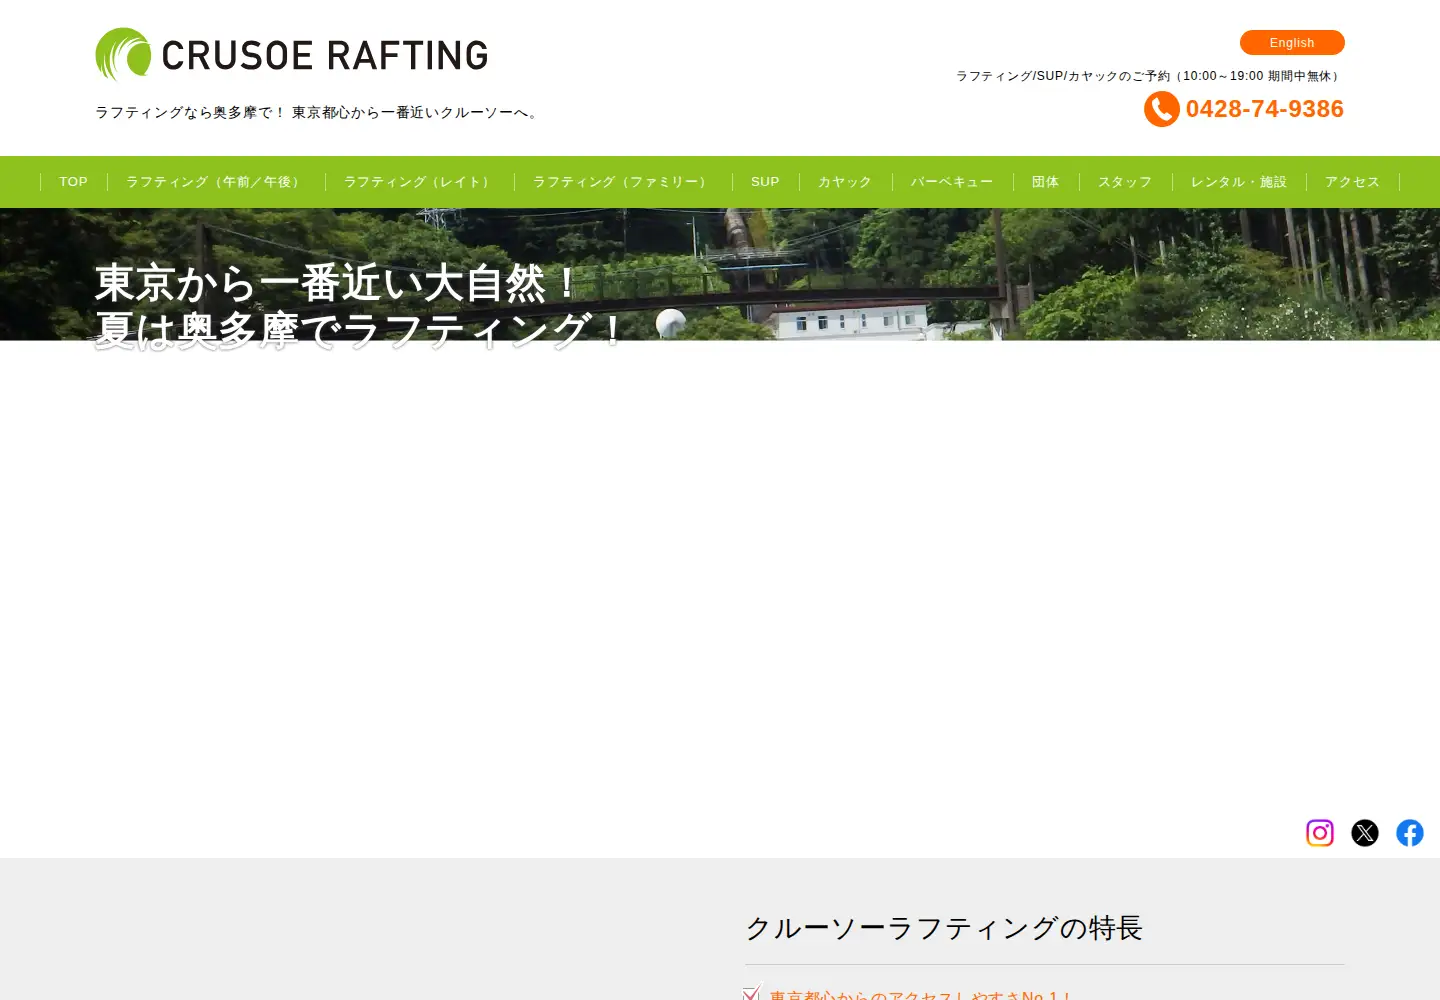Go to TOP in navigation bar
Screen dimensions: 1440x1000
[73, 182]
